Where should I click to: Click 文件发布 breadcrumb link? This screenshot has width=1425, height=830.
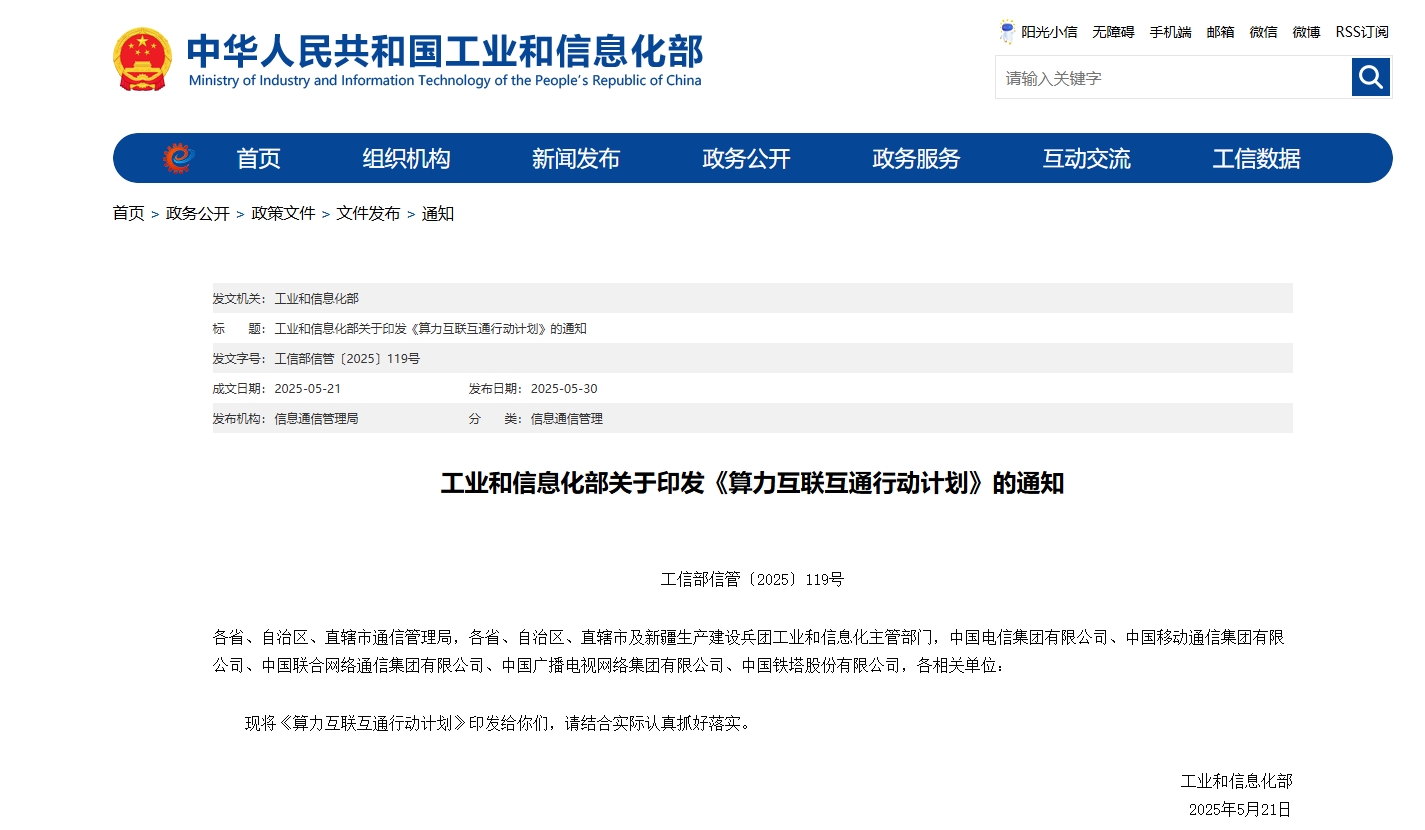(368, 213)
